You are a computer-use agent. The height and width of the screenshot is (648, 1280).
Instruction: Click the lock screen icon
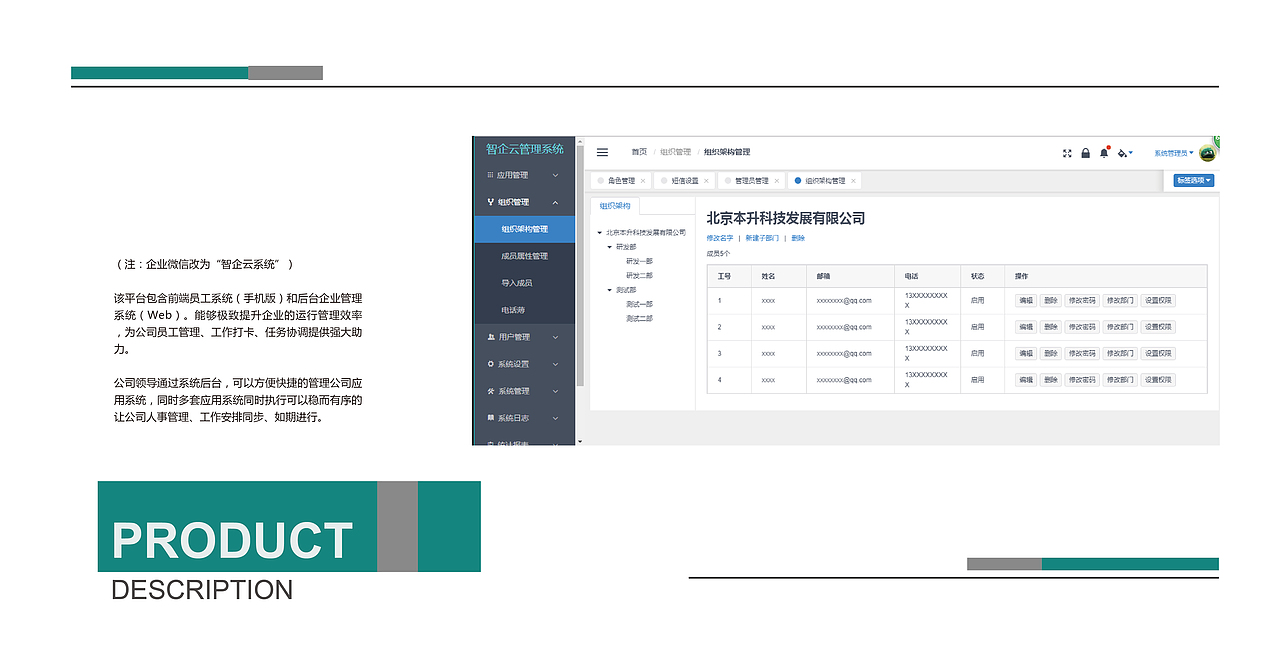1086,153
